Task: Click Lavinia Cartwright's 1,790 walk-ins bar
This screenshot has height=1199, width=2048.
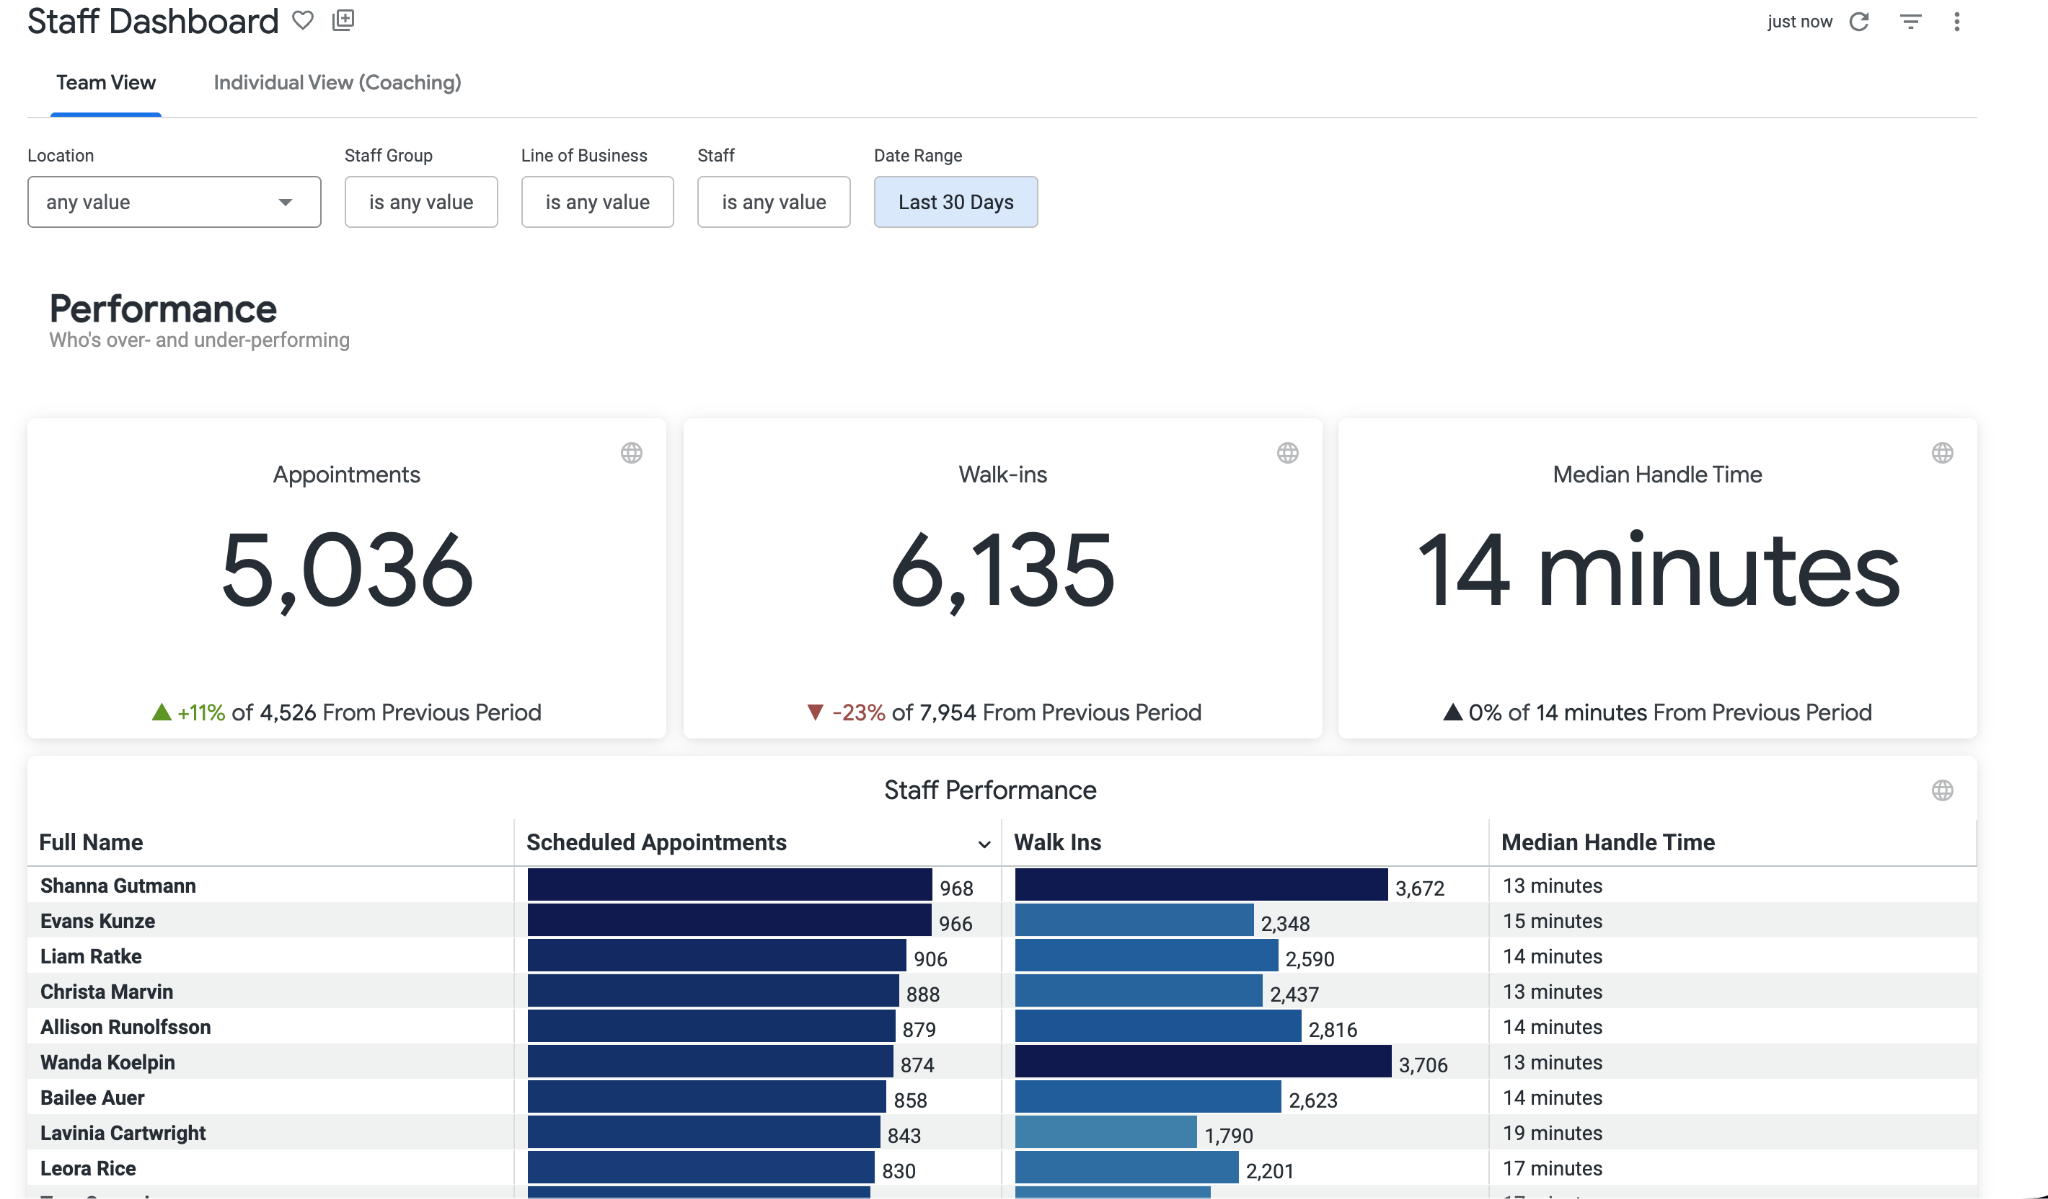Action: [x=1106, y=1133]
